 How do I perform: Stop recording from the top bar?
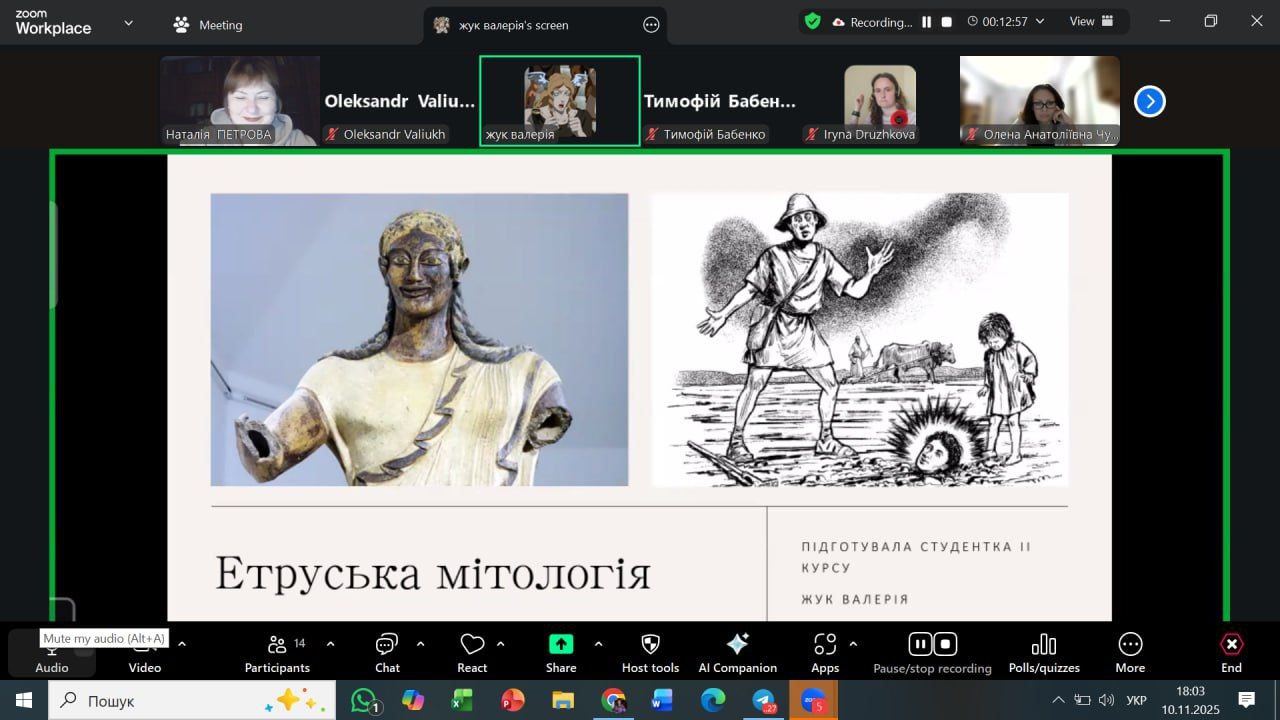pyautogui.click(x=947, y=22)
